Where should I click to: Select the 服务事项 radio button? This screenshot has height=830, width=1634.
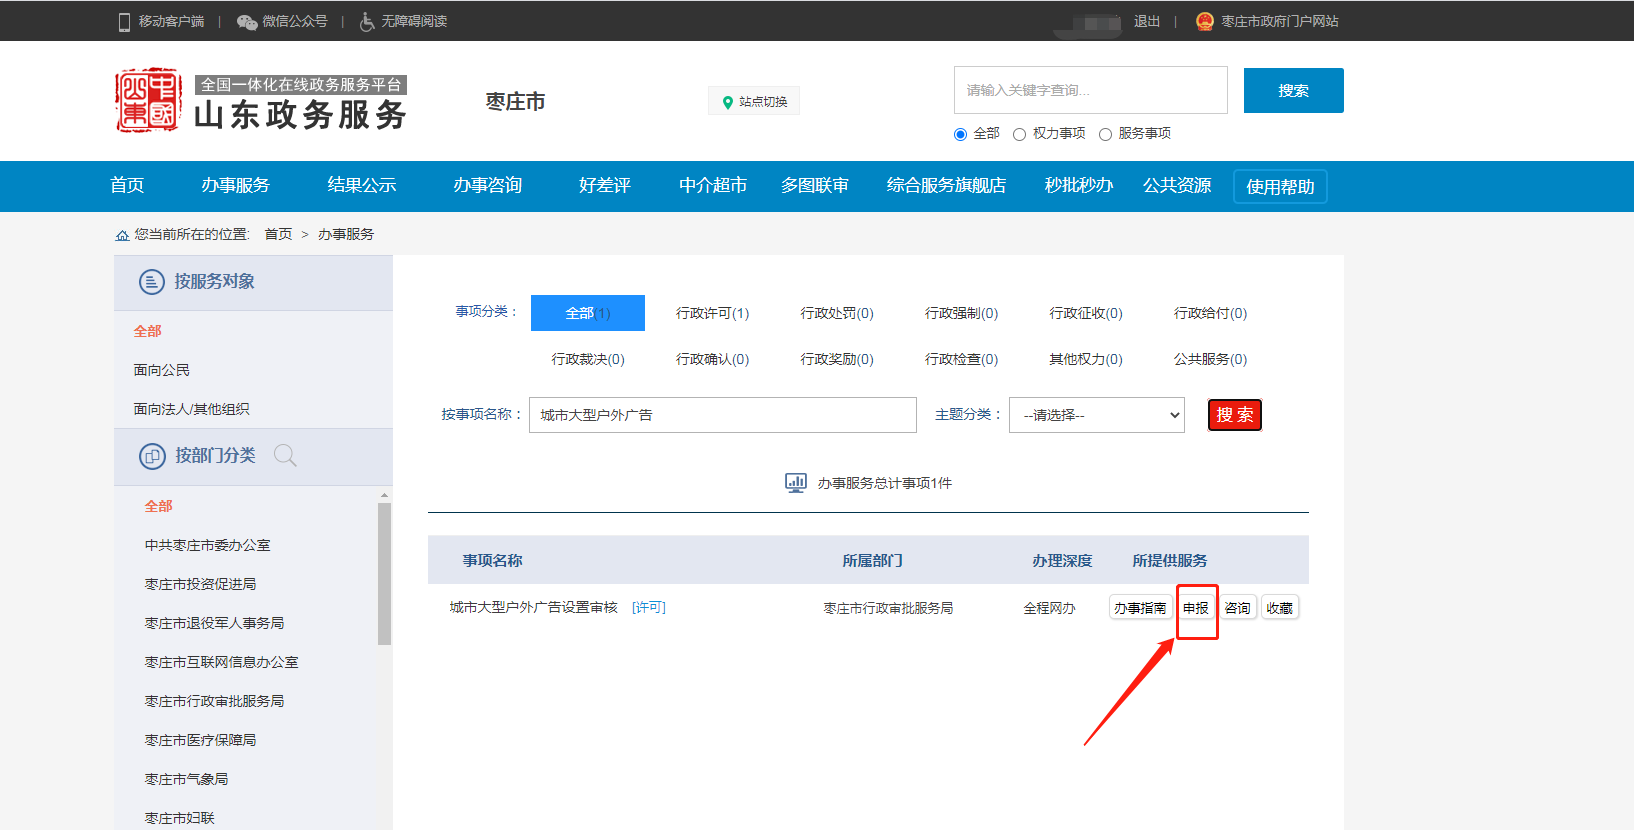click(1105, 135)
